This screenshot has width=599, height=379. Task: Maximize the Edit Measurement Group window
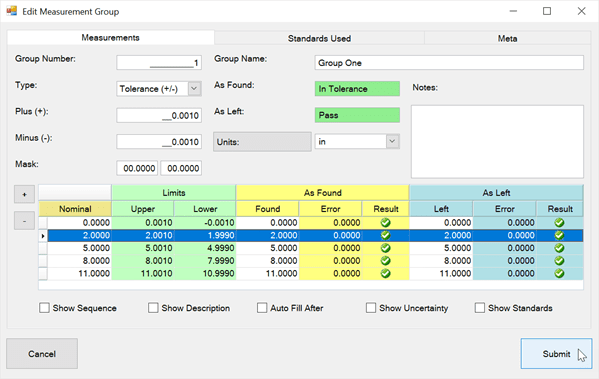547,11
